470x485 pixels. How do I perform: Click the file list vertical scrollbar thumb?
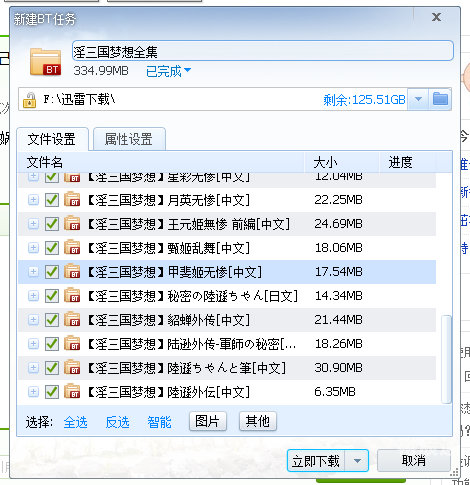coord(446,359)
